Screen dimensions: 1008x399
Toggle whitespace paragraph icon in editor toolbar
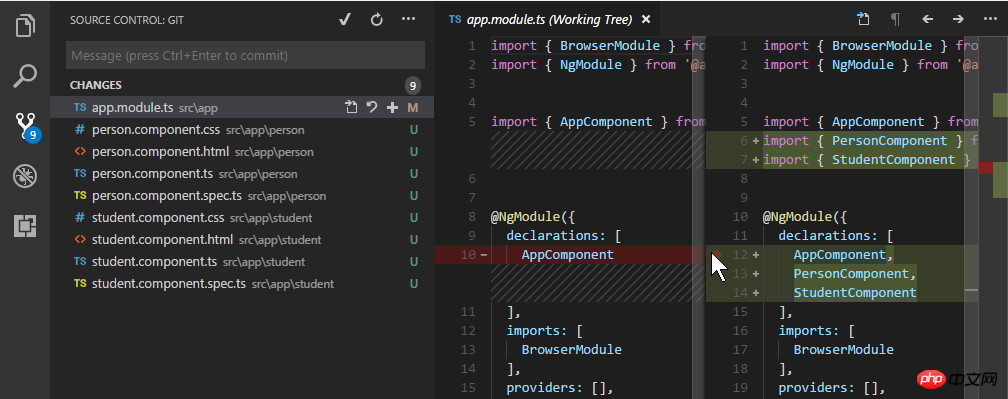click(x=895, y=19)
